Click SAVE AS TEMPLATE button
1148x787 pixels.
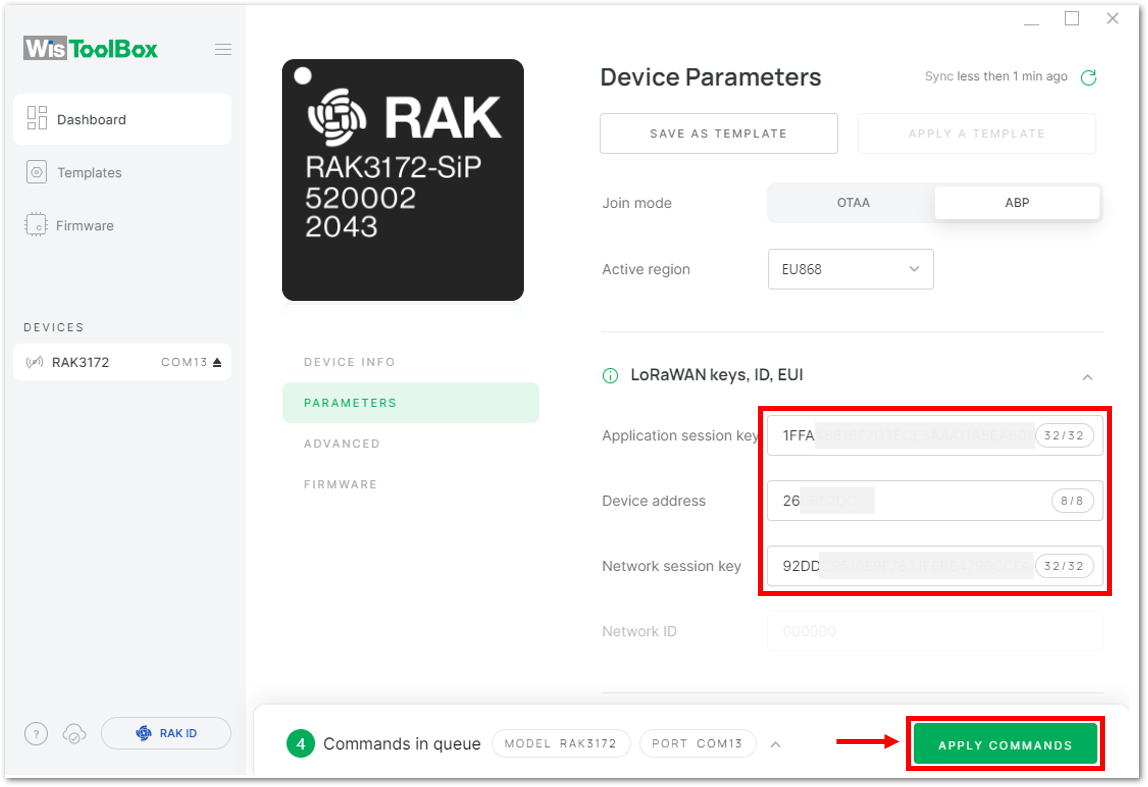[718, 133]
